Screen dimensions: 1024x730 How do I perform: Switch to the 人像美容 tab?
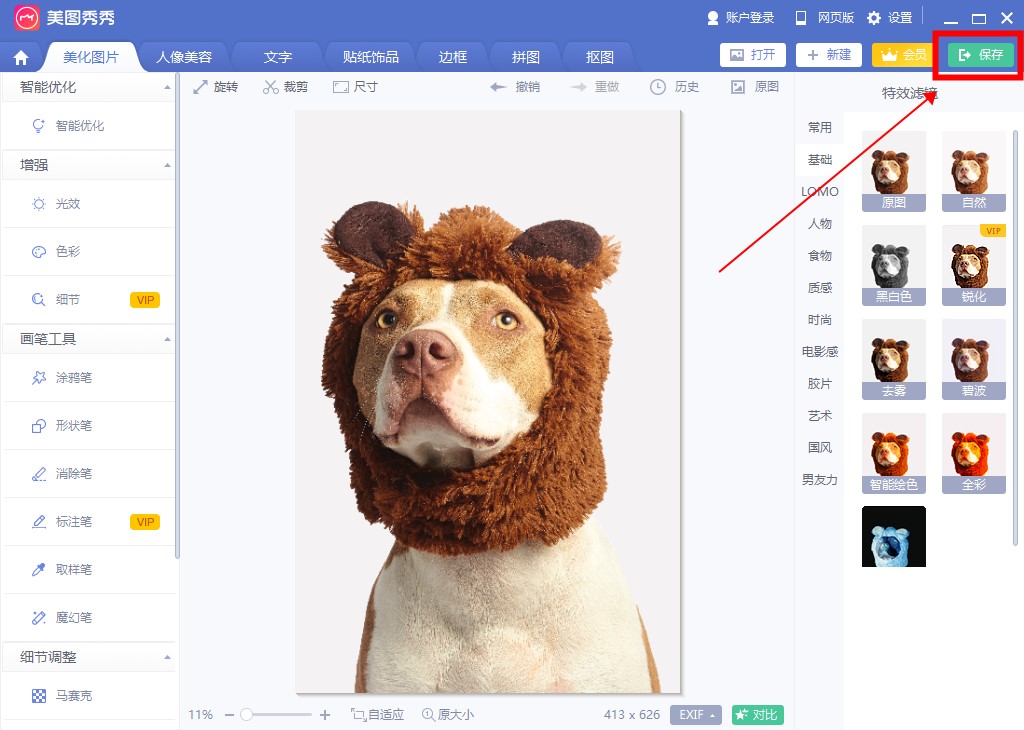click(x=184, y=57)
